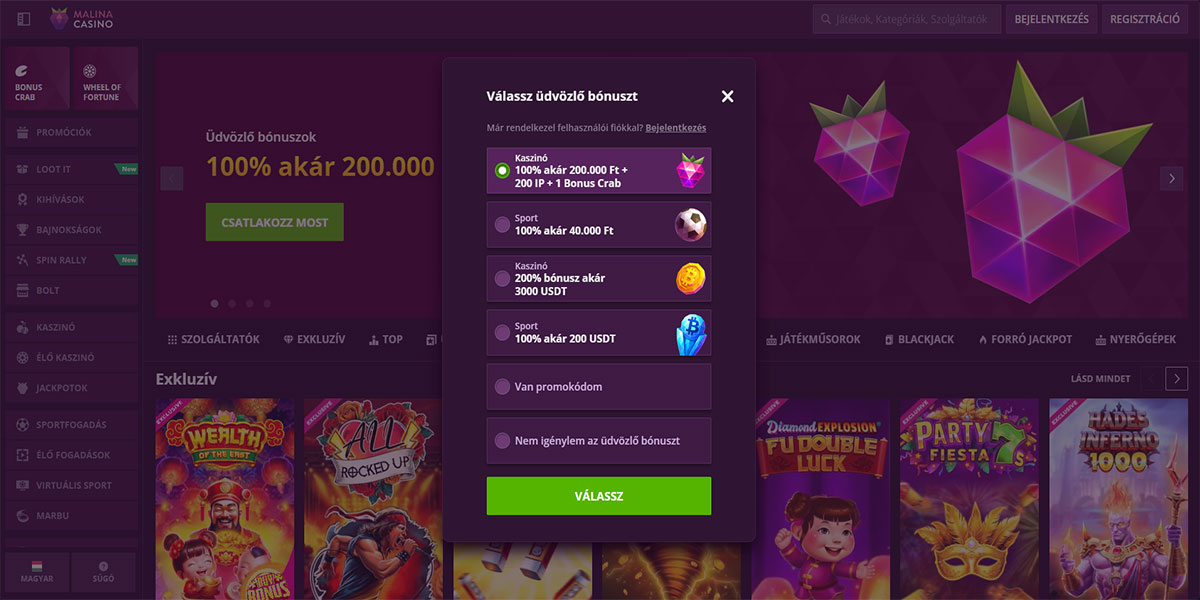1200x600 pixels.
Task: Select the Sport 100% akár 40.000 Ft bonus
Action: [x=599, y=224]
